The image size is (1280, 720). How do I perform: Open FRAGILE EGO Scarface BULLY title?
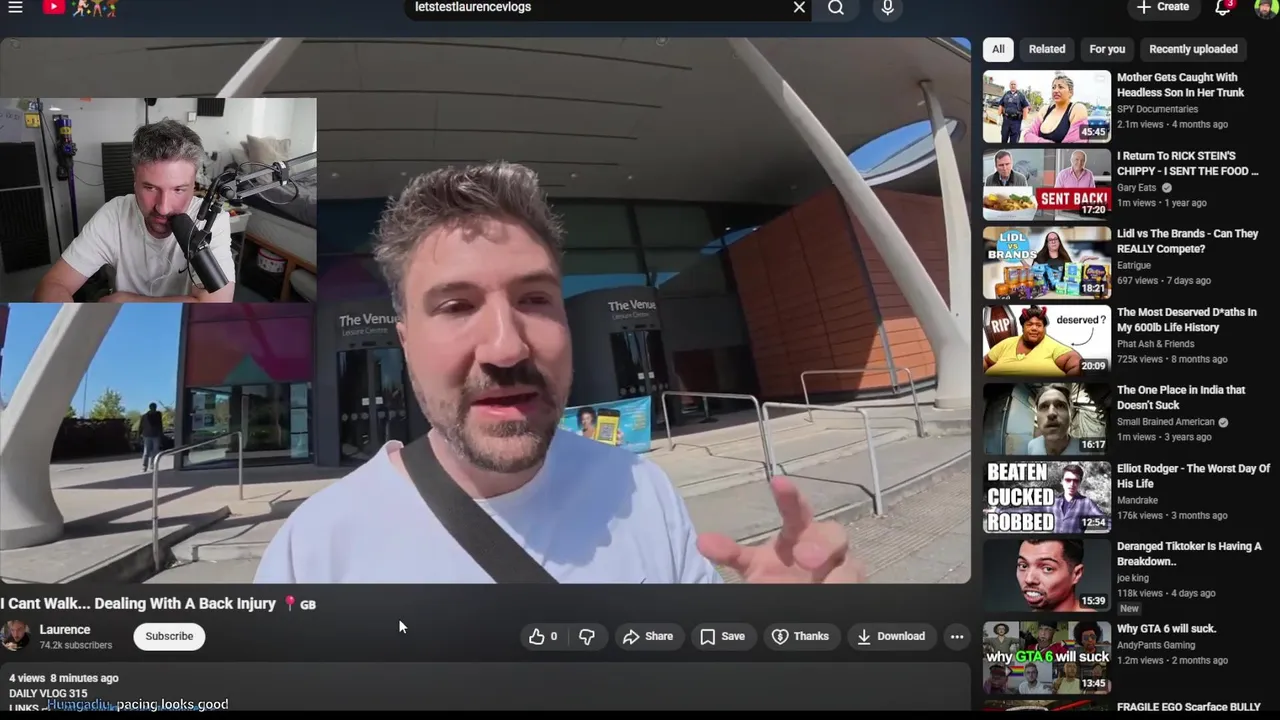1188,708
